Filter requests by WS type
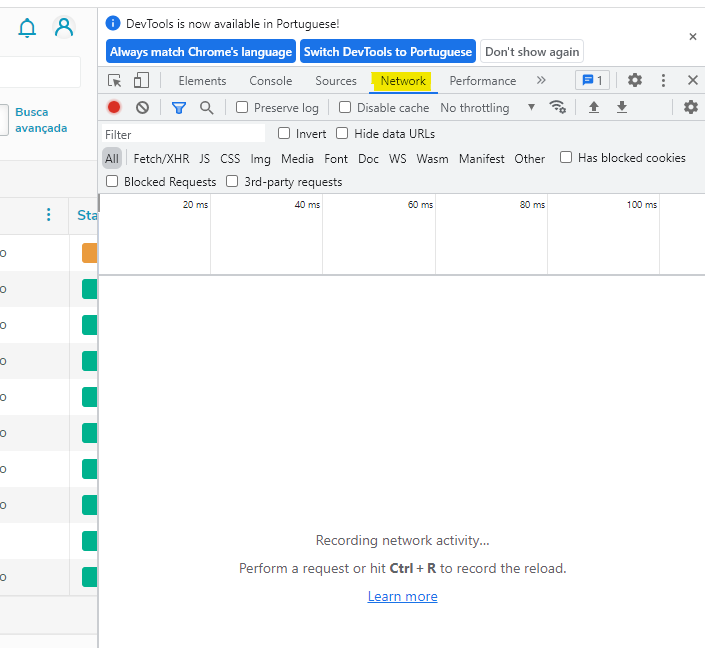Screen dimensions: 705x648 pos(397,159)
